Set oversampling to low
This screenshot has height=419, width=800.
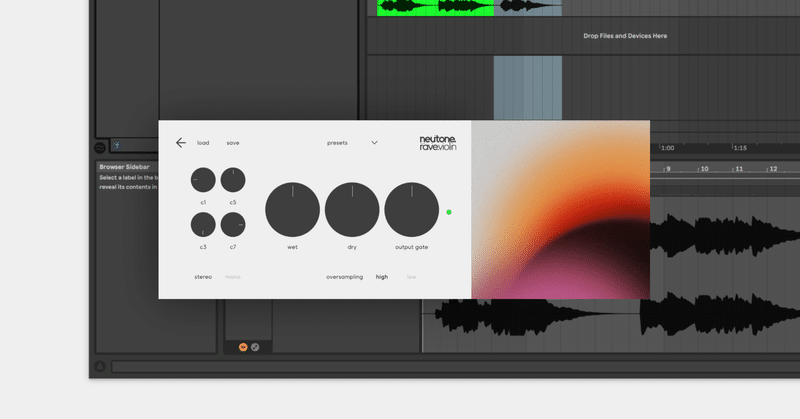coord(412,277)
